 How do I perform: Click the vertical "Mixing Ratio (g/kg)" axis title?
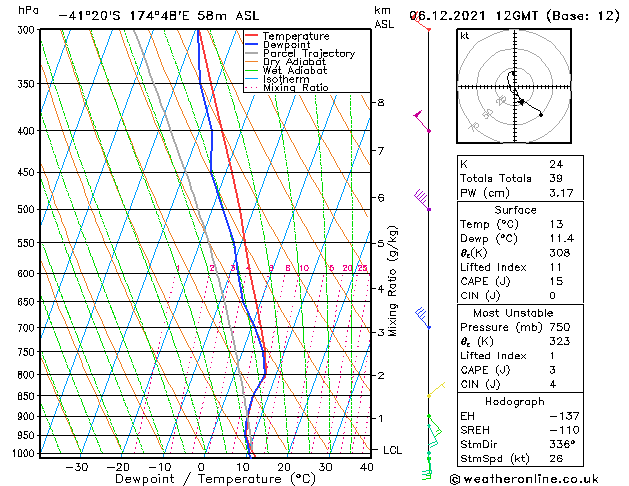[392, 281]
